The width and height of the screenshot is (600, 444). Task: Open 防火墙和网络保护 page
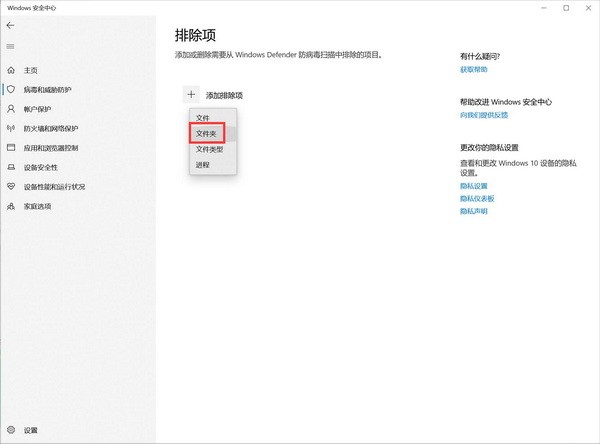pyautogui.click(x=51, y=129)
